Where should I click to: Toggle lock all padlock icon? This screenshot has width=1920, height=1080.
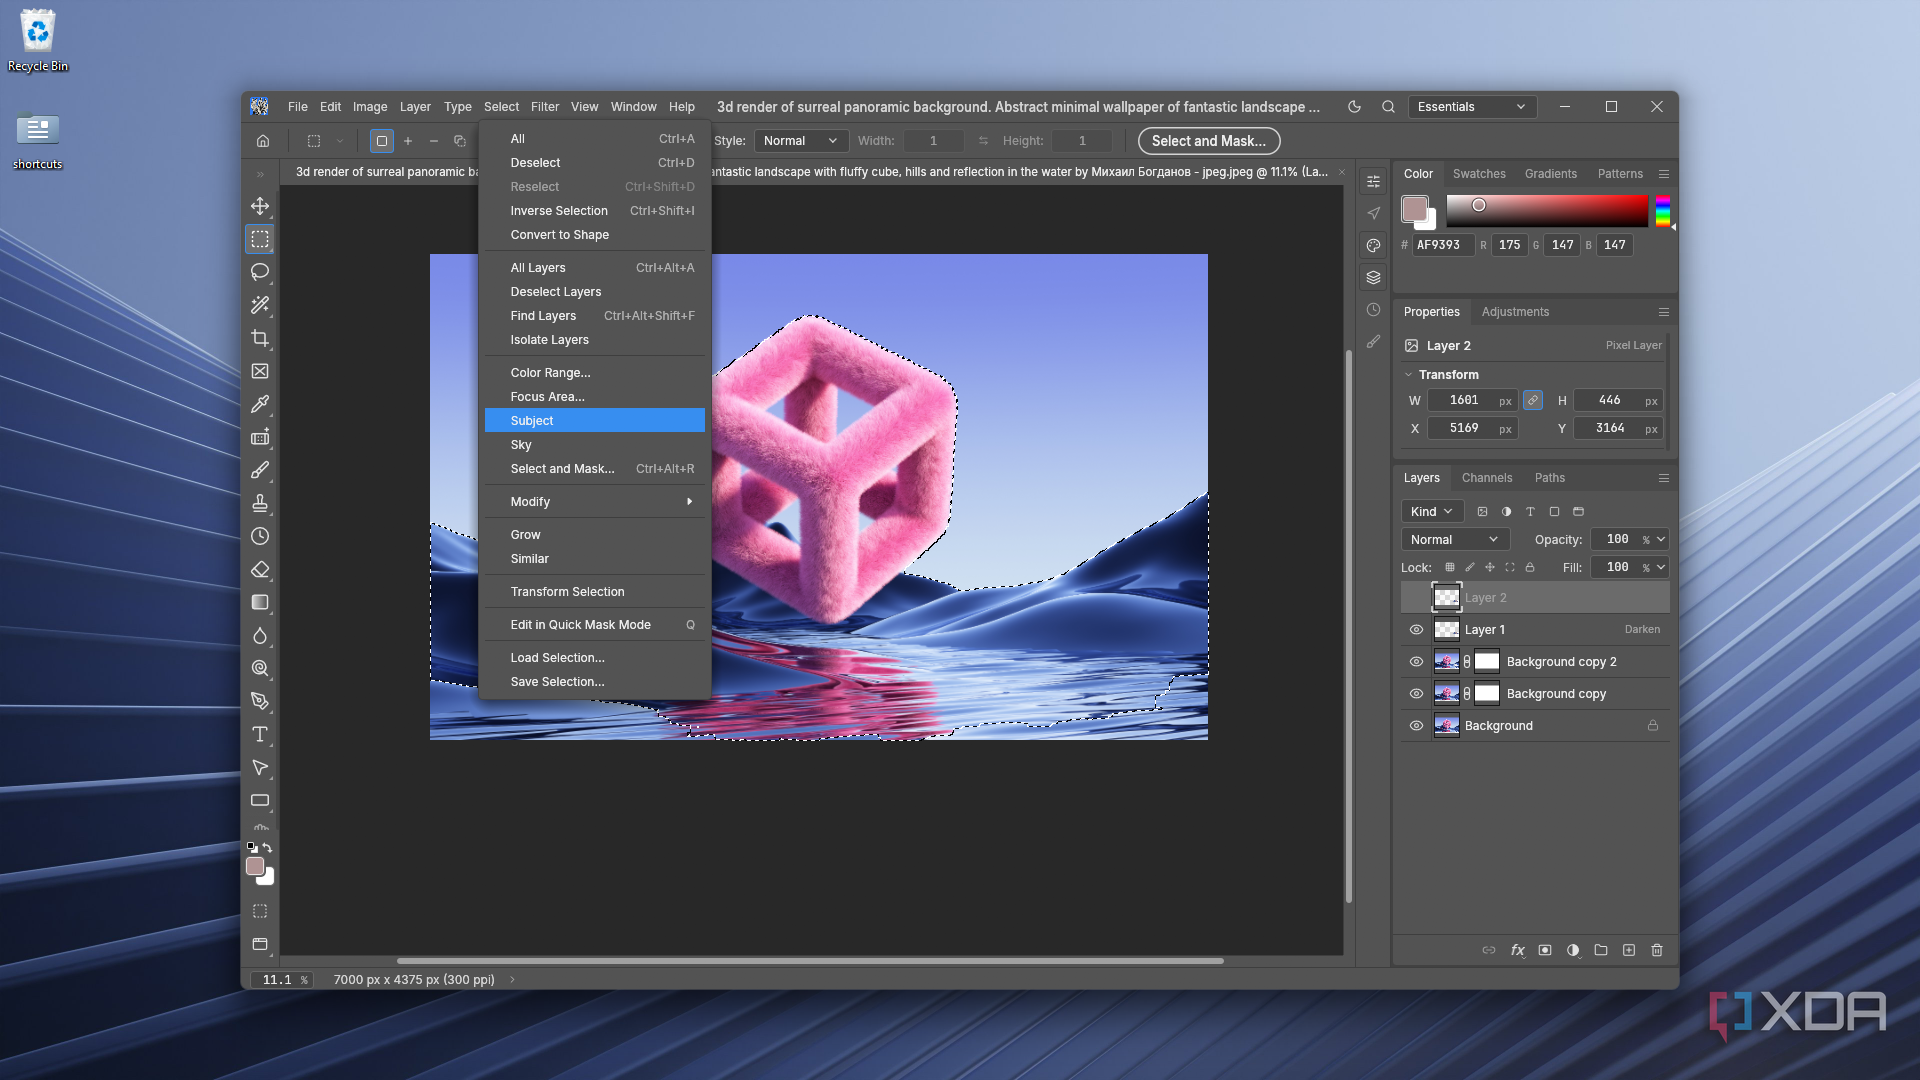click(1530, 567)
